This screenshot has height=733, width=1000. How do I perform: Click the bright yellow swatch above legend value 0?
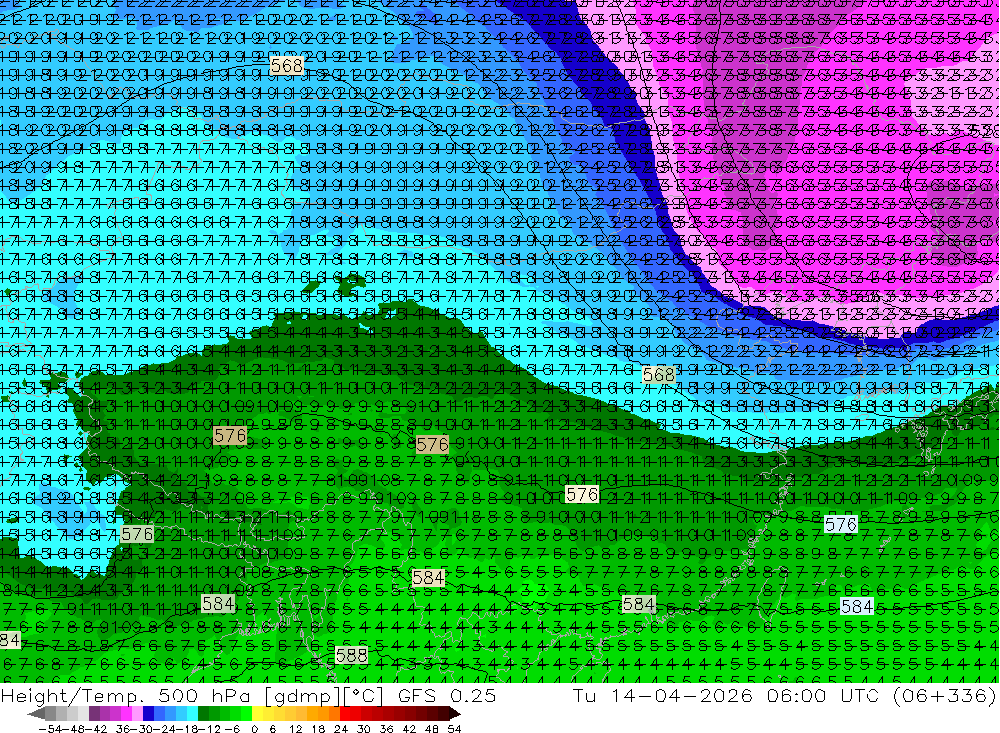point(258,714)
